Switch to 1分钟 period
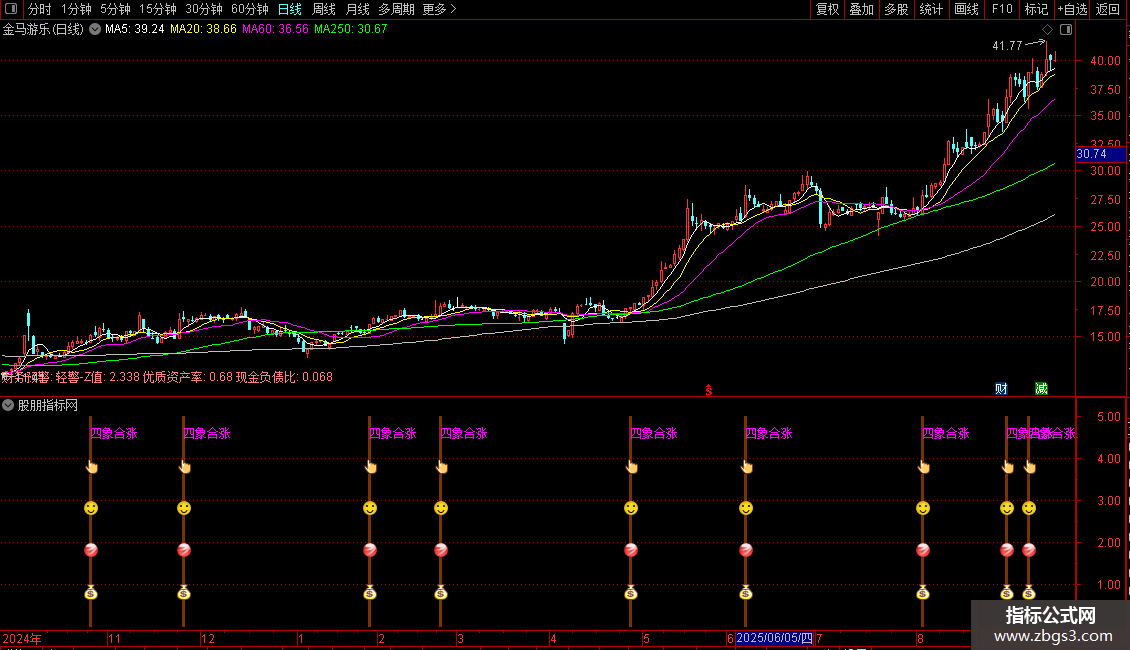 coord(76,9)
